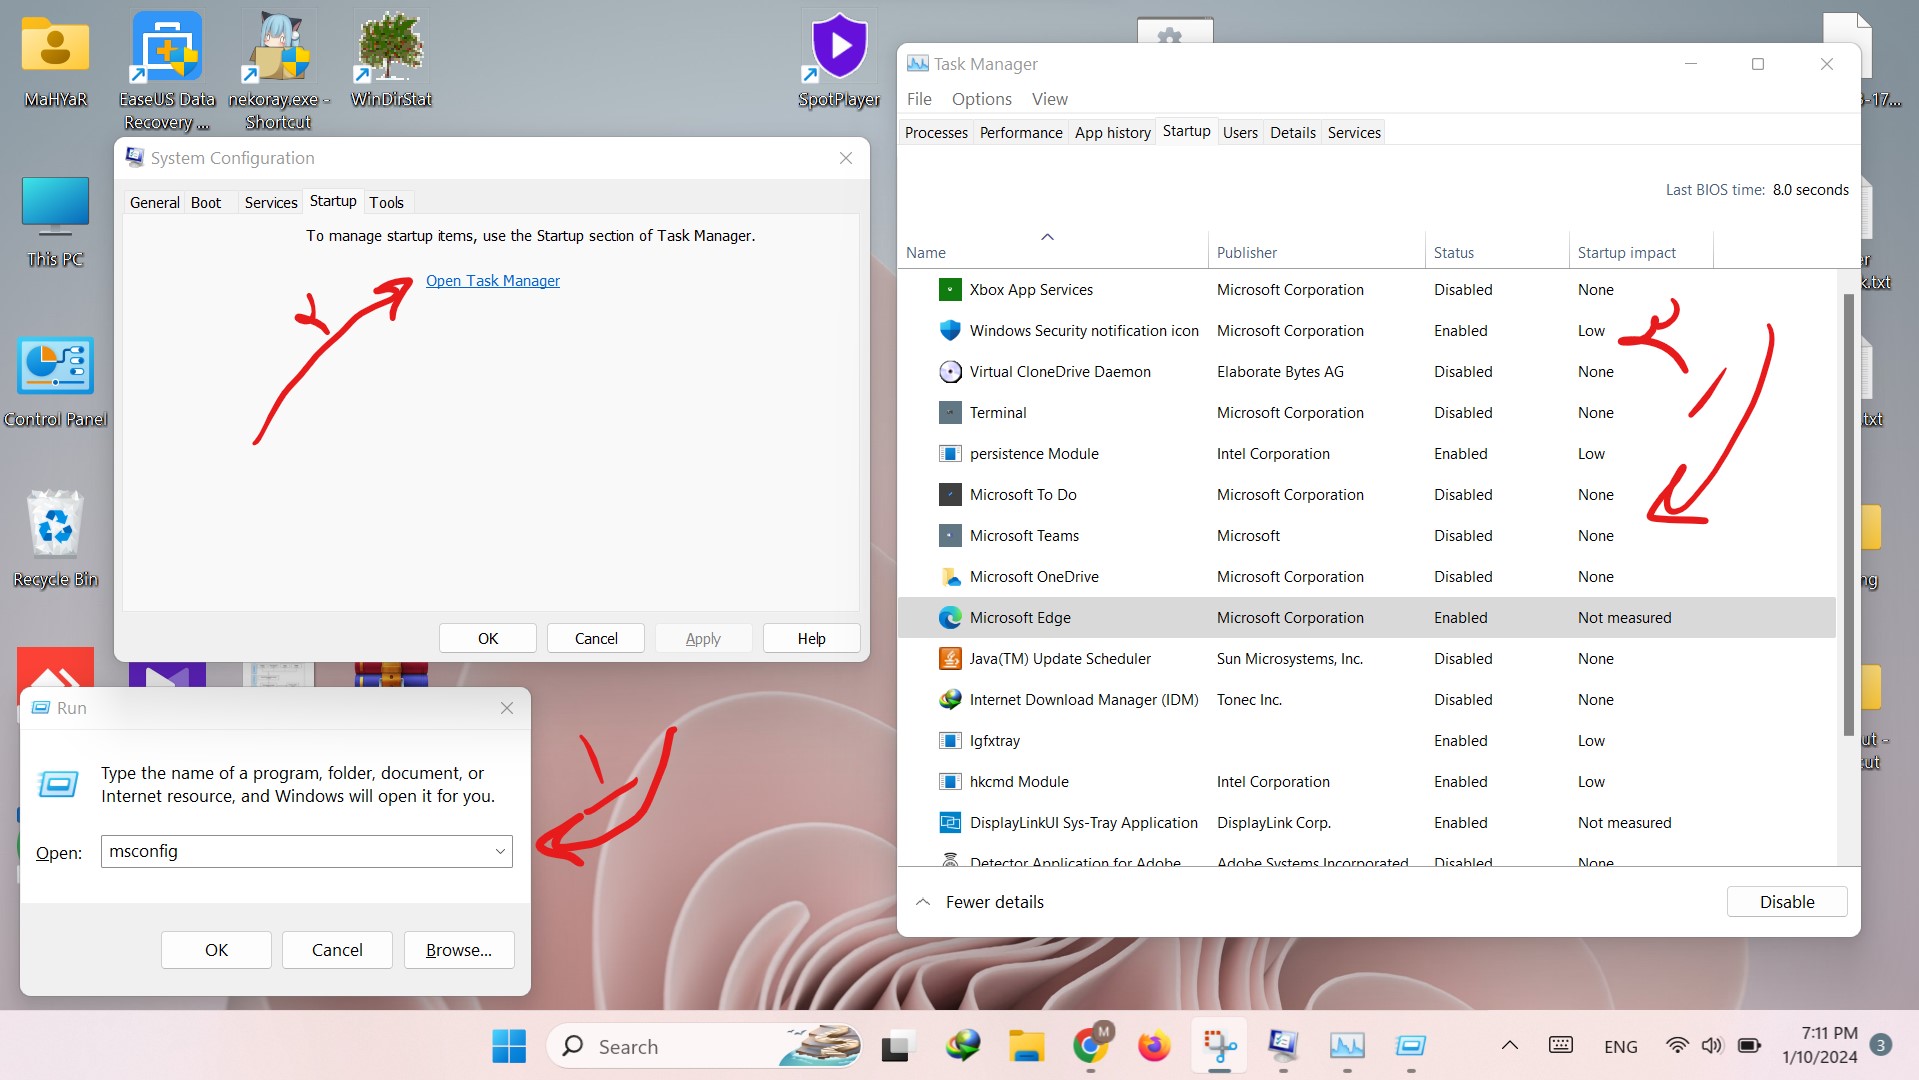1919x1080 pixels.
Task: Click the Virtual CloneDrive Daemon disc icon
Action: point(950,372)
